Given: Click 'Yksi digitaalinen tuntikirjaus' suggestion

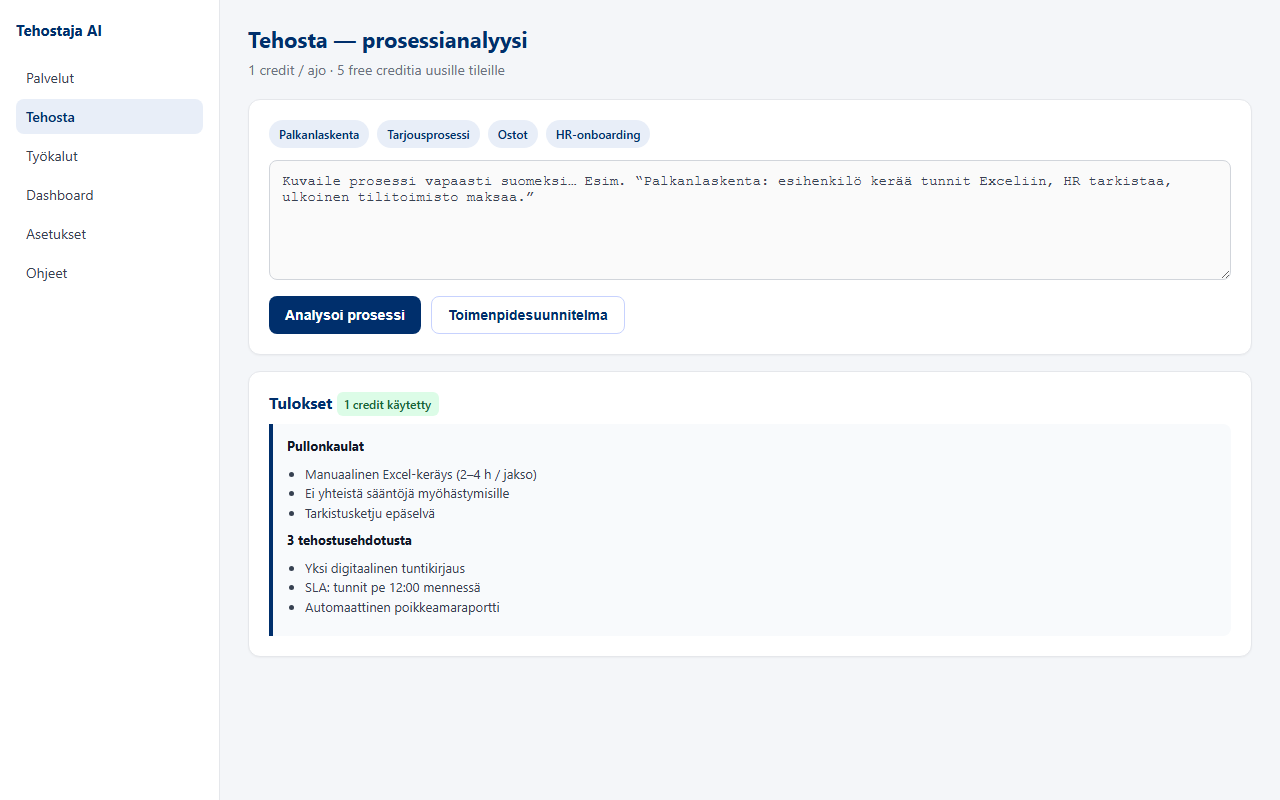Looking at the screenshot, I should point(385,569).
